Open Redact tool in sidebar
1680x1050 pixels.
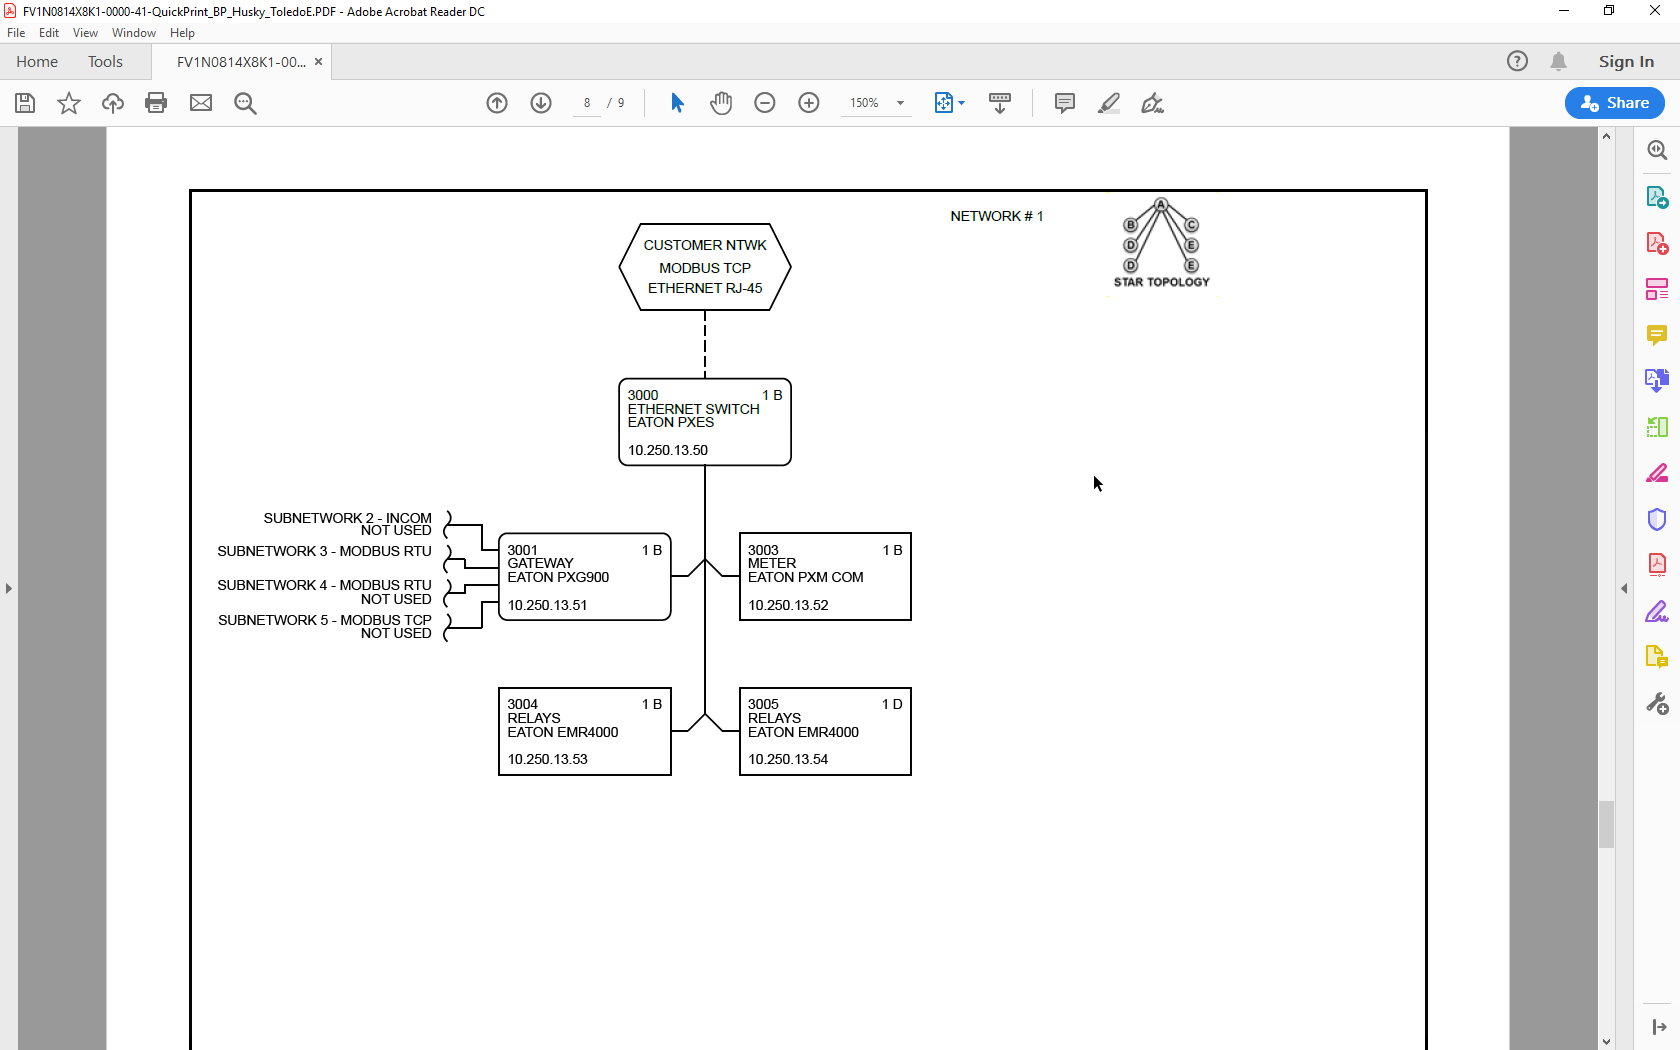tap(1657, 473)
